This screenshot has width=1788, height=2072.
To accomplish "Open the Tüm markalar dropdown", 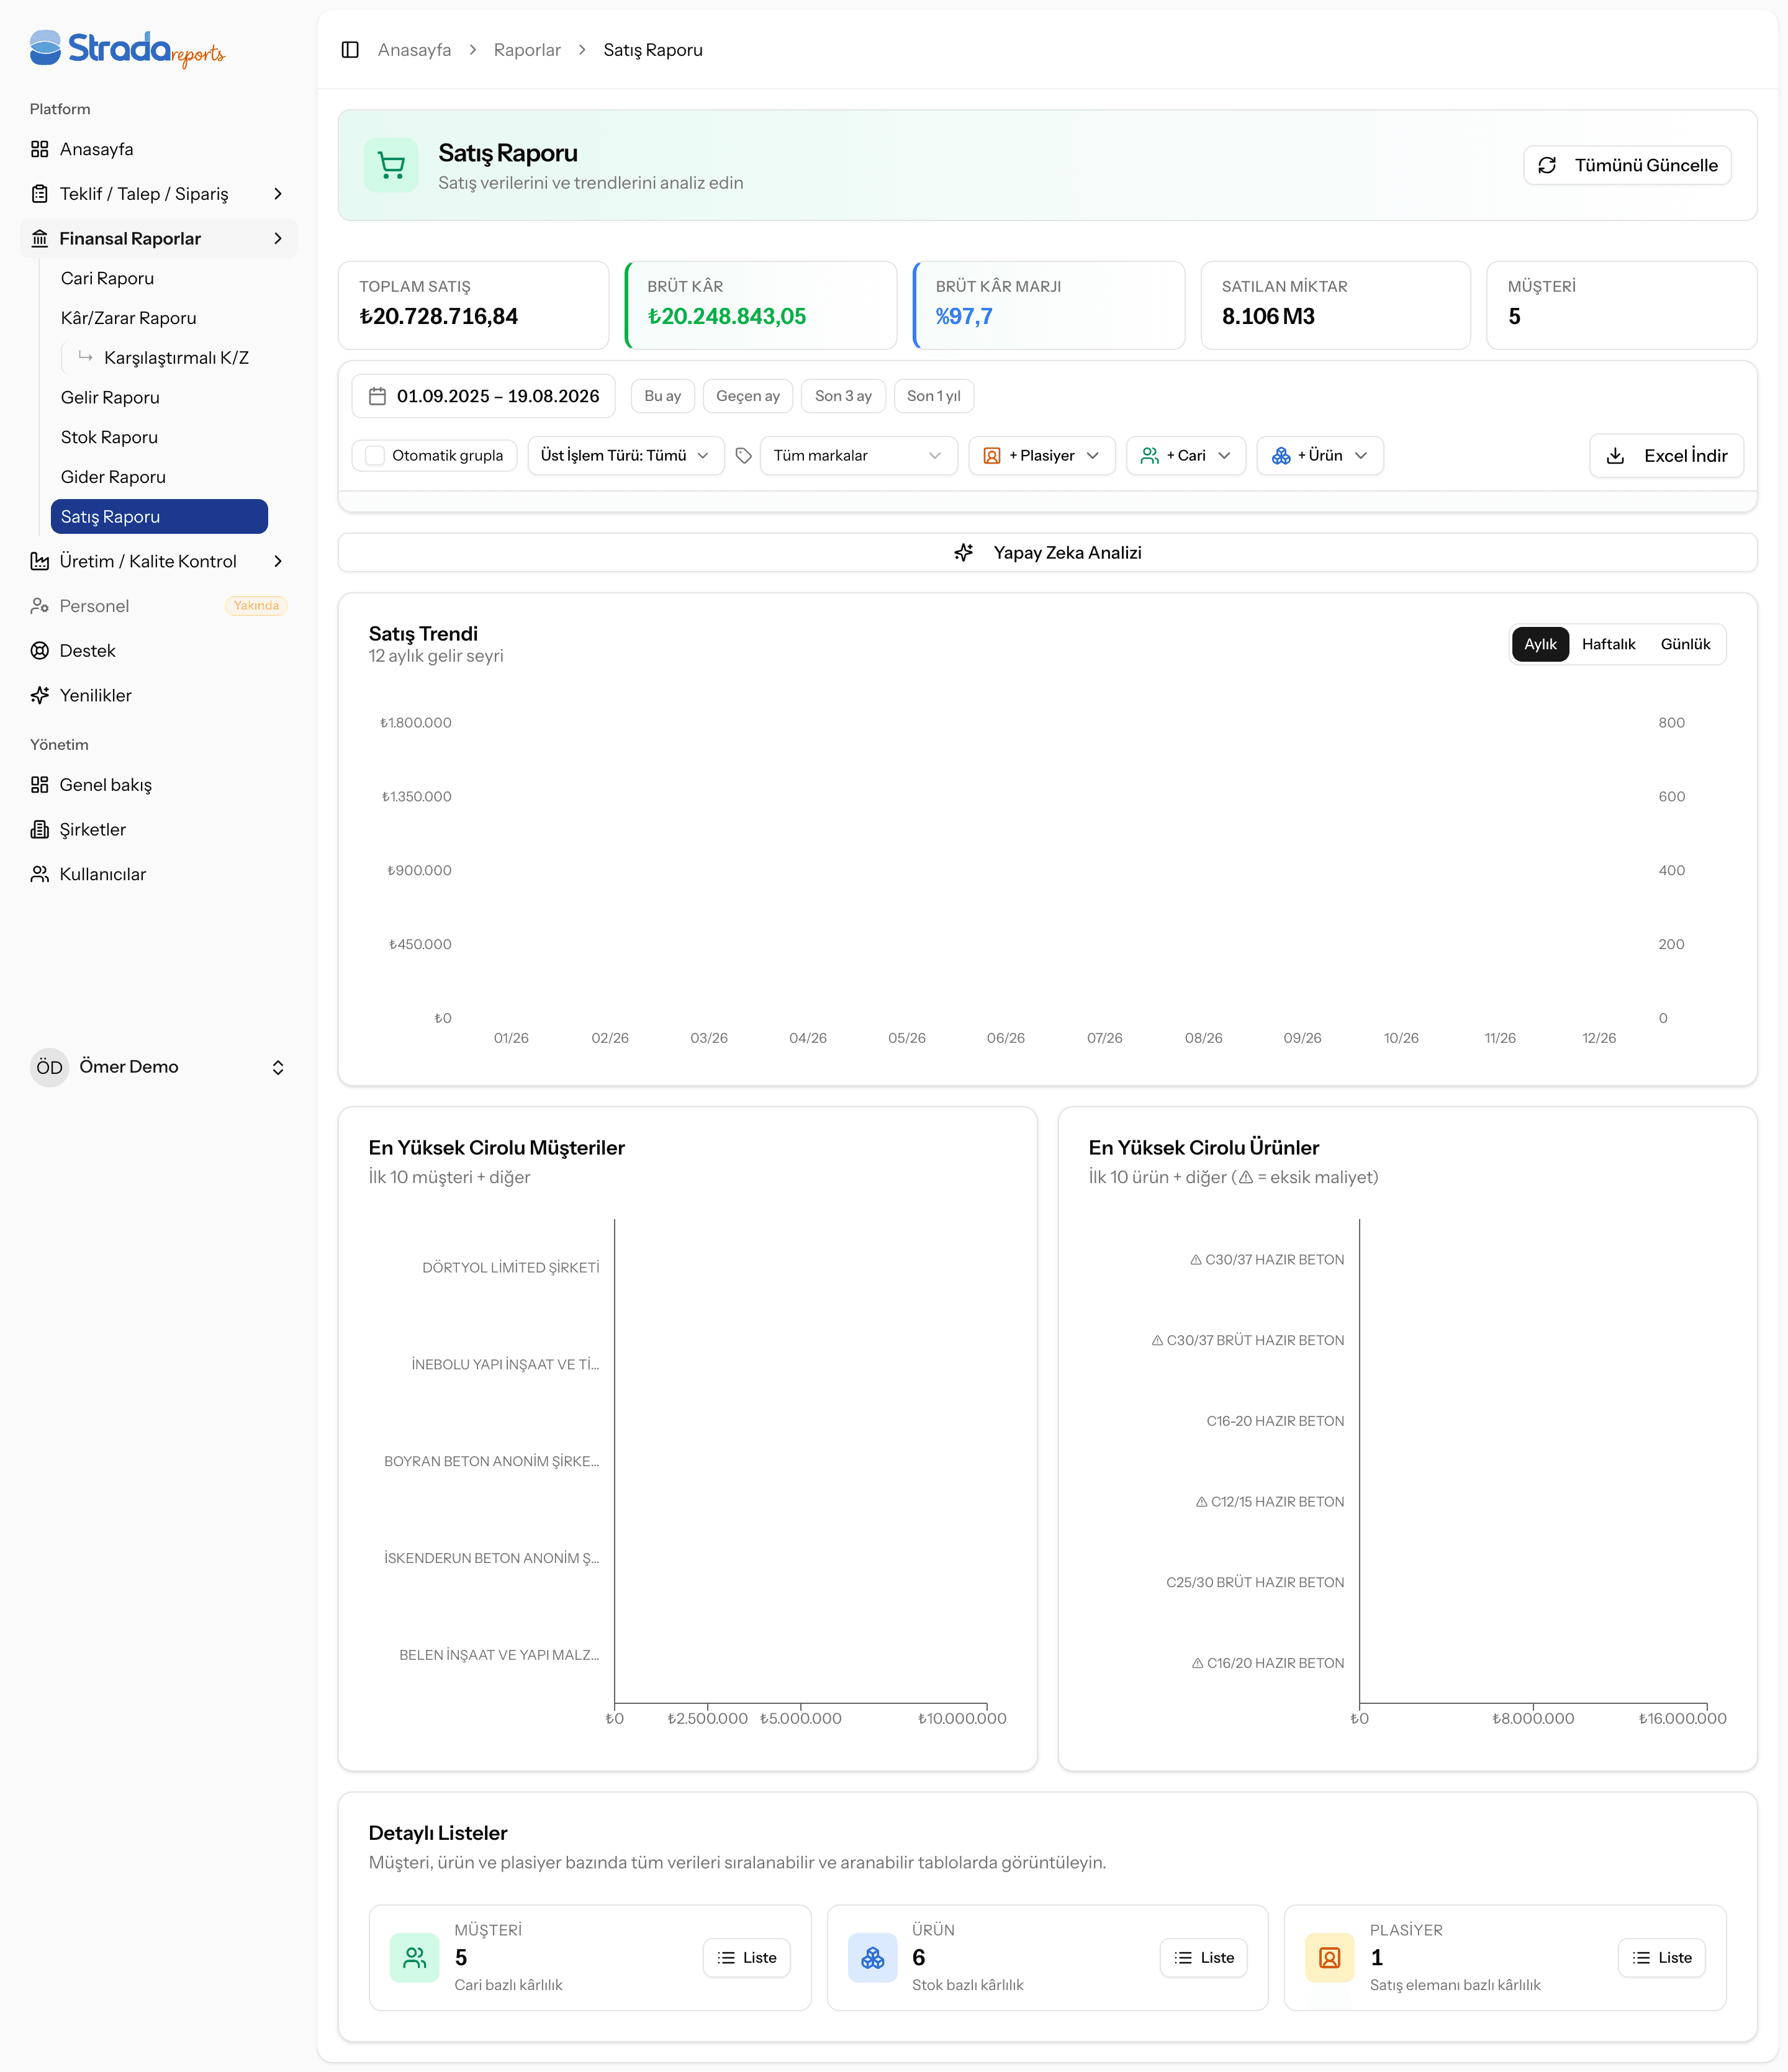I will [x=858, y=455].
